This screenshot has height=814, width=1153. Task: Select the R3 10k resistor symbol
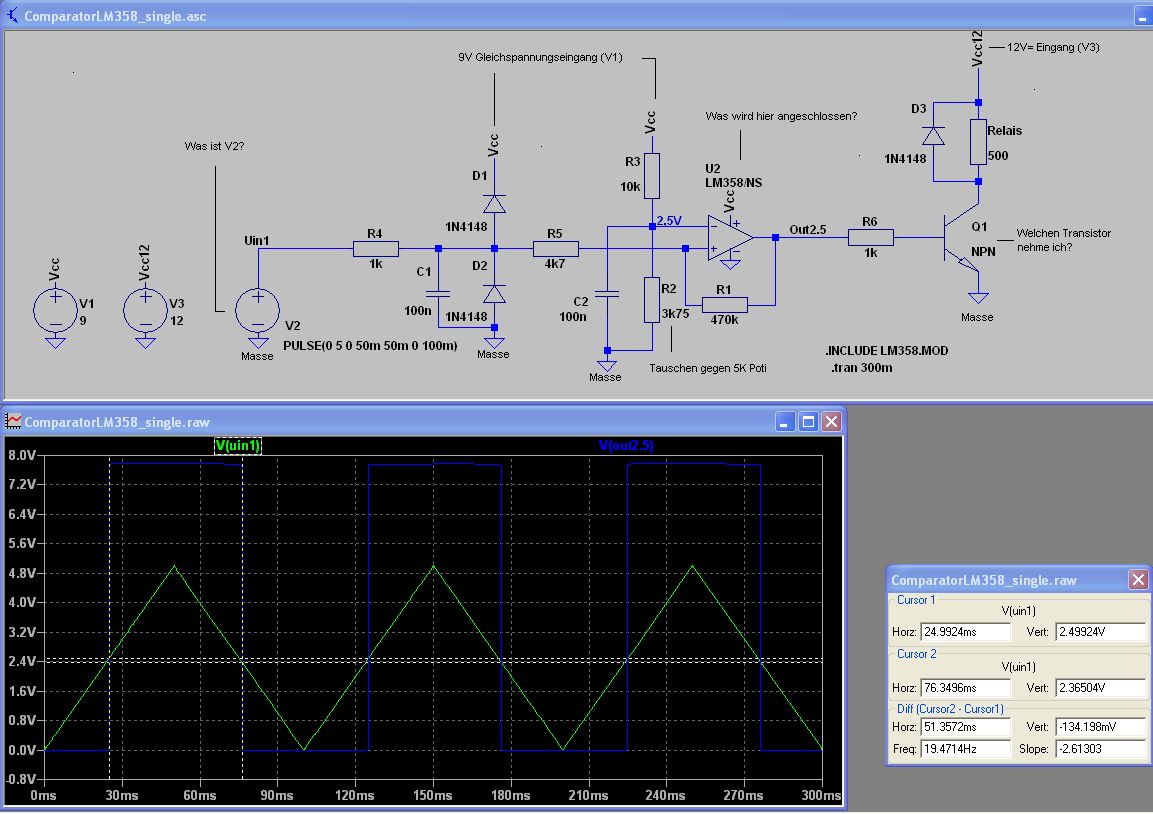(x=651, y=176)
